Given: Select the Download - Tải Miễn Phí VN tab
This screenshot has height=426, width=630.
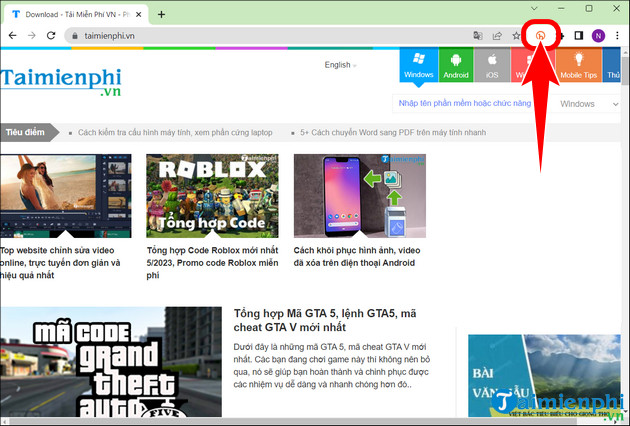Looking at the screenshot, I should click(x=77, y=14).
